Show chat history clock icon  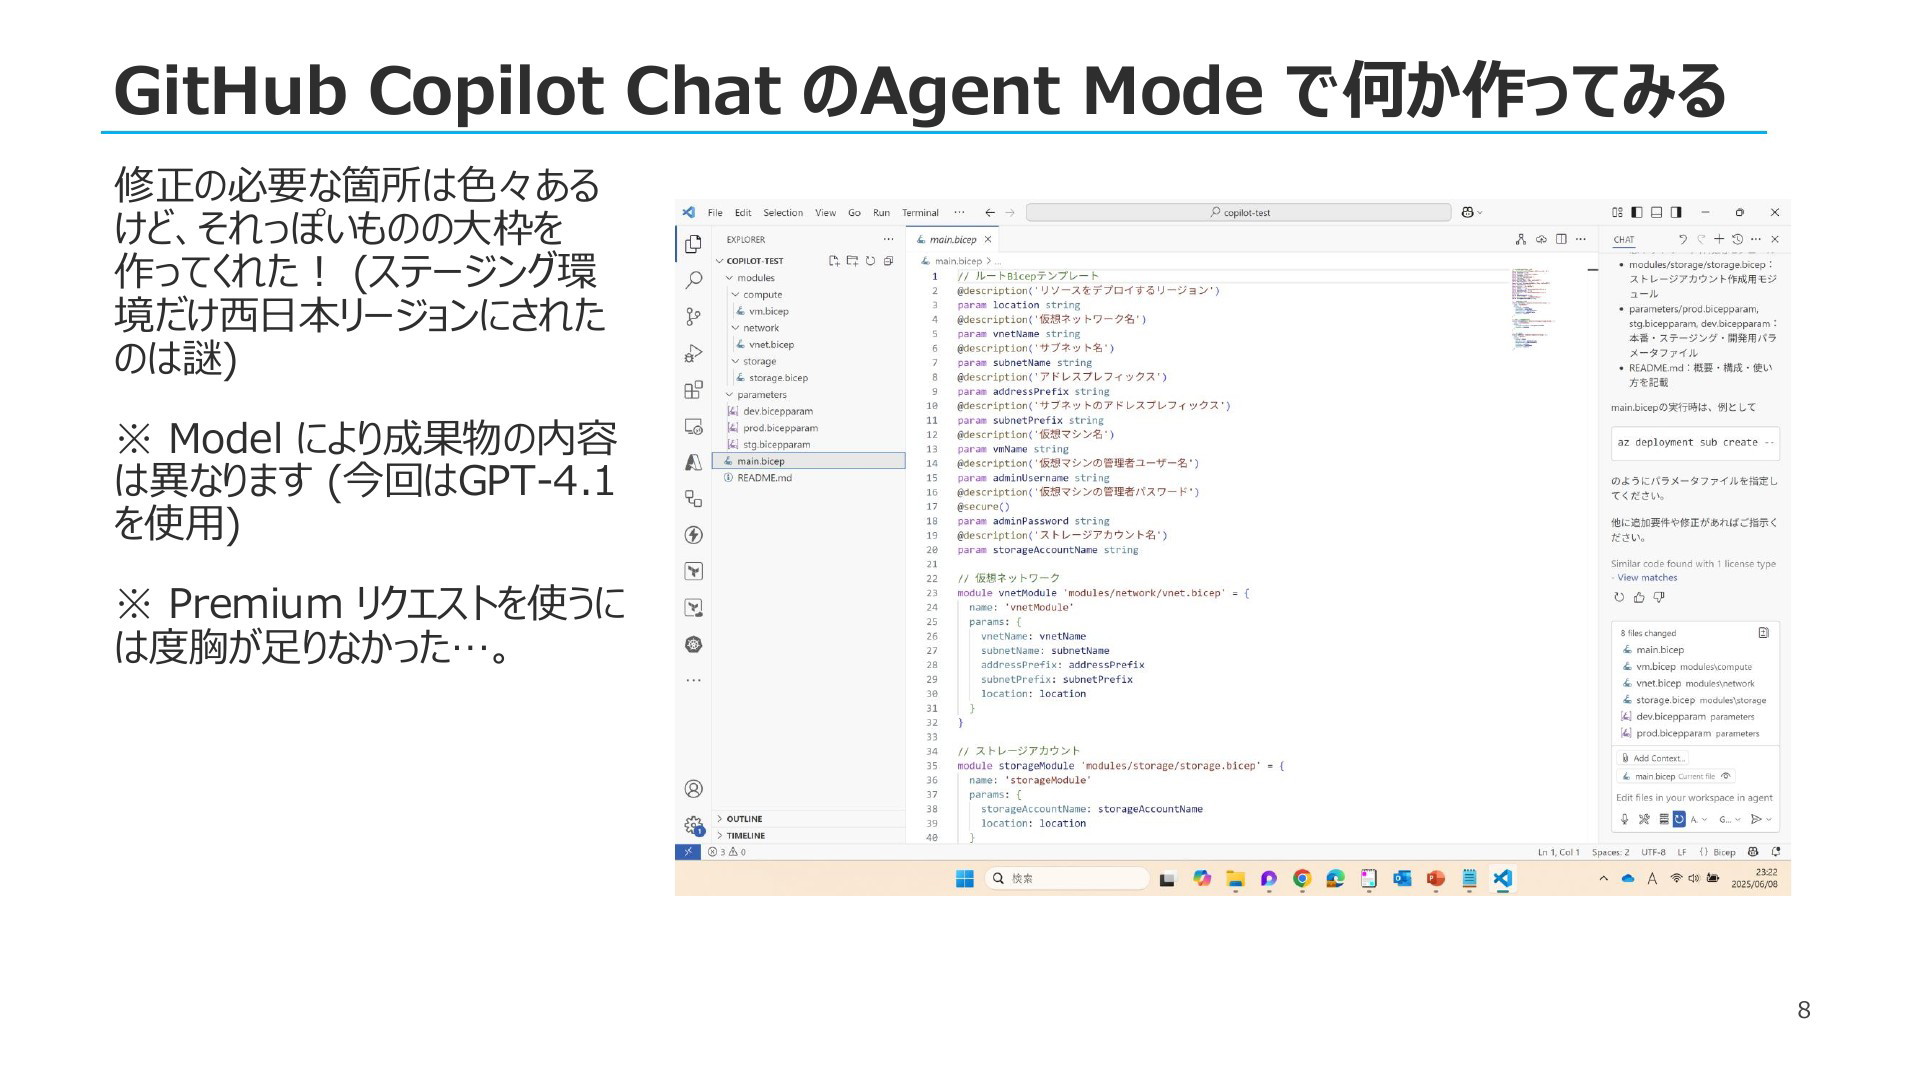click(1737, 239)
